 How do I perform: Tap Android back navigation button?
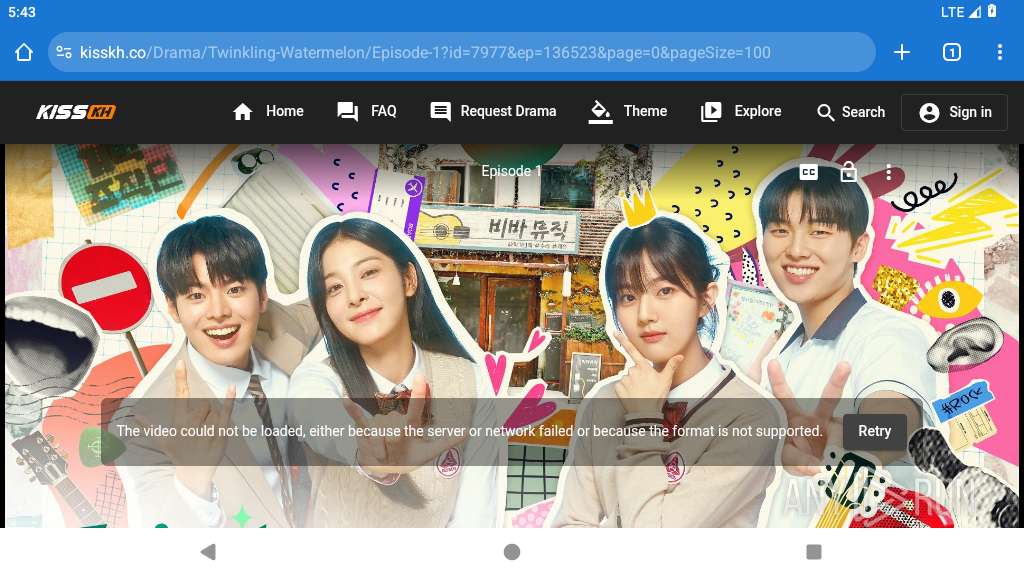208,552
